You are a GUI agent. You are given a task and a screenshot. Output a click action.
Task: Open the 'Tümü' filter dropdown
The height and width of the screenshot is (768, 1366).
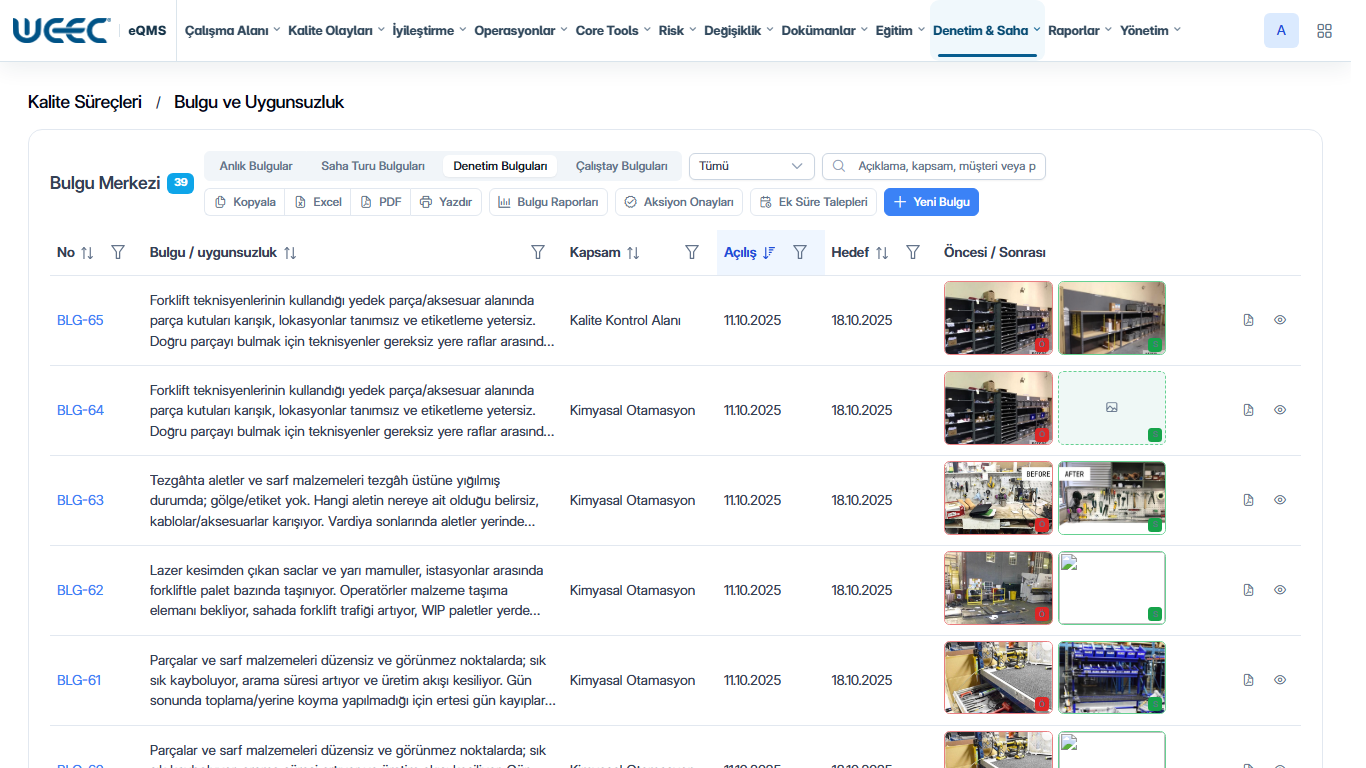coord(752,166)
